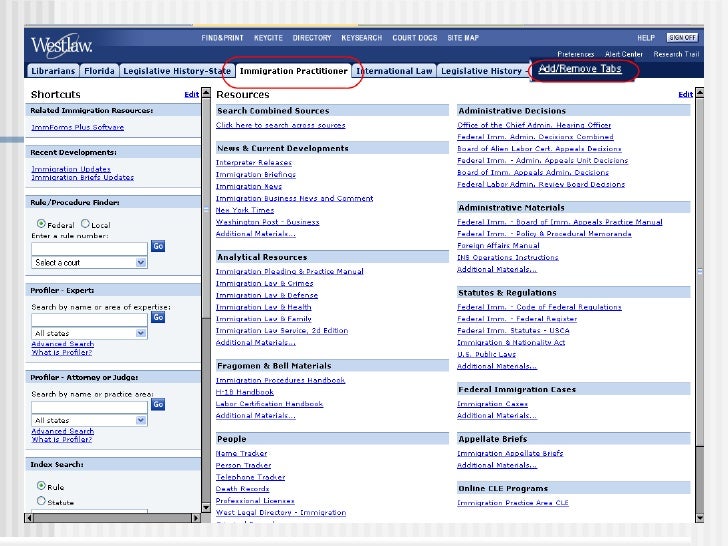Select the Rule radio button in Index Search
The height and width of the screenshot is (546, 728).
tap(41, 486)
